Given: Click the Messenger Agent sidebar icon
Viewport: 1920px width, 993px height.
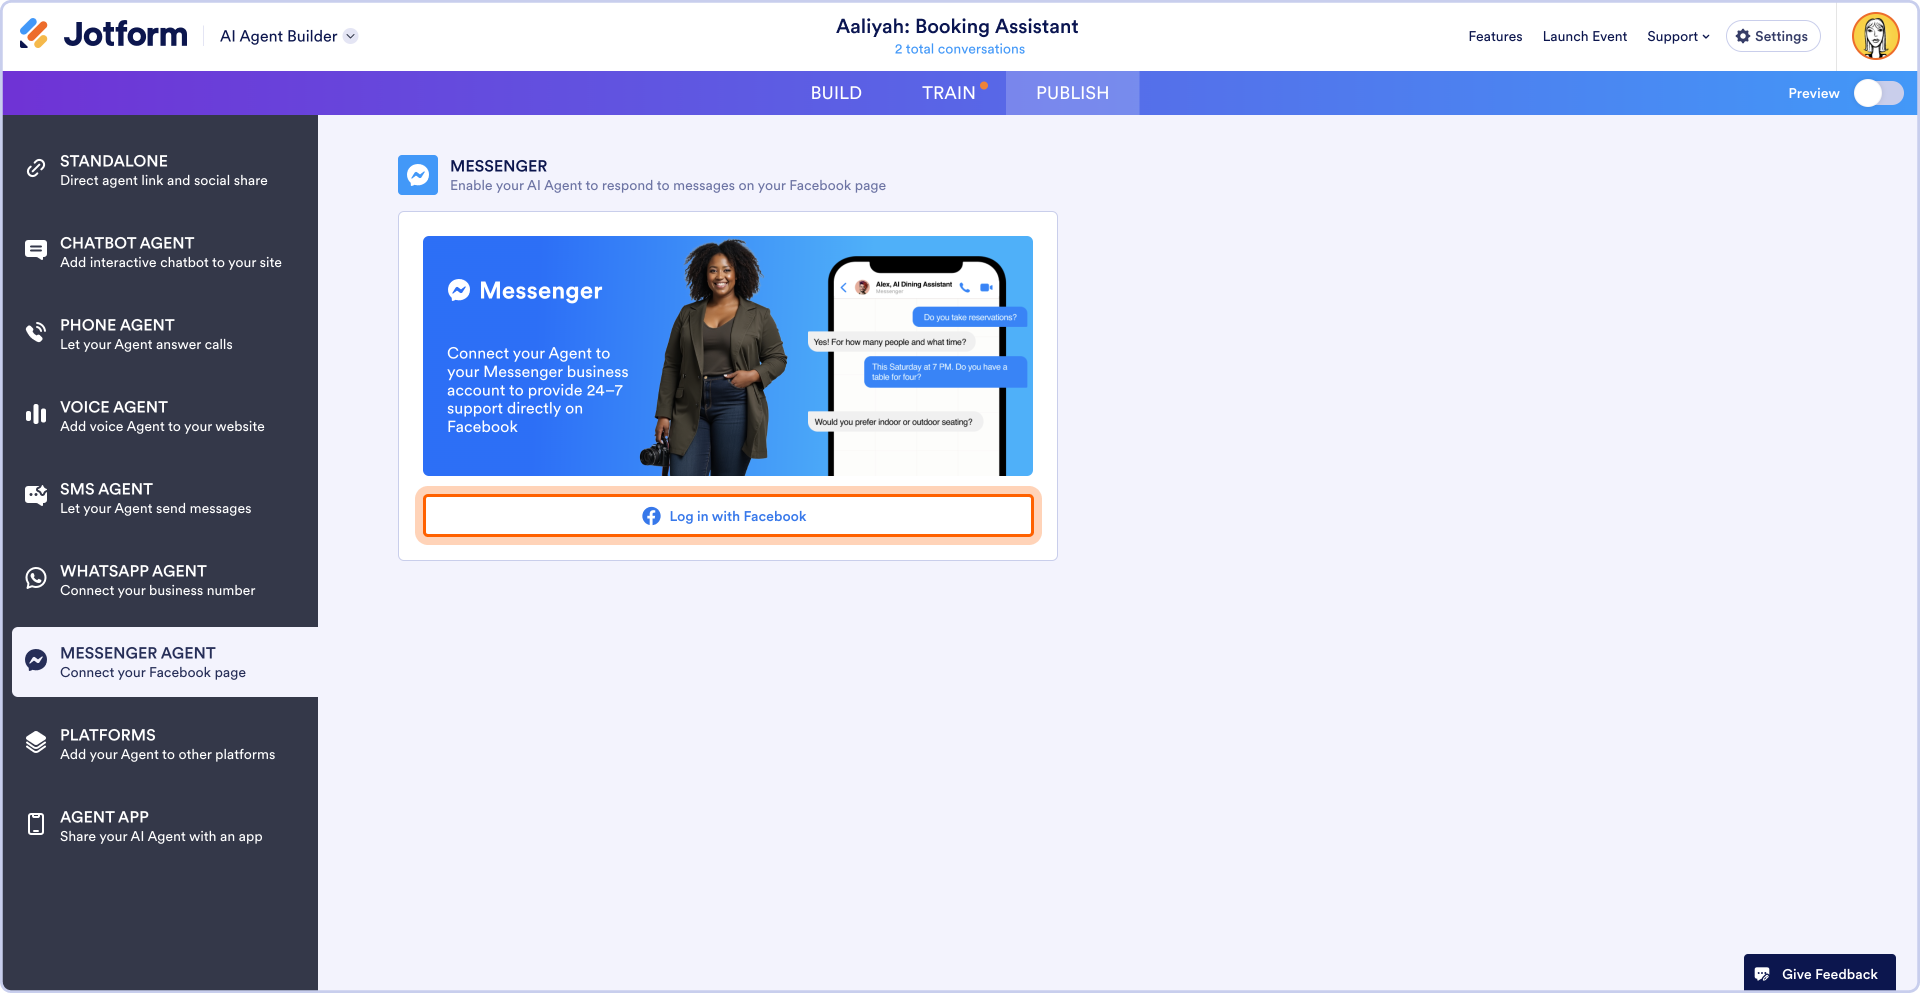Looking at the screenshot, I should point(36,660).
